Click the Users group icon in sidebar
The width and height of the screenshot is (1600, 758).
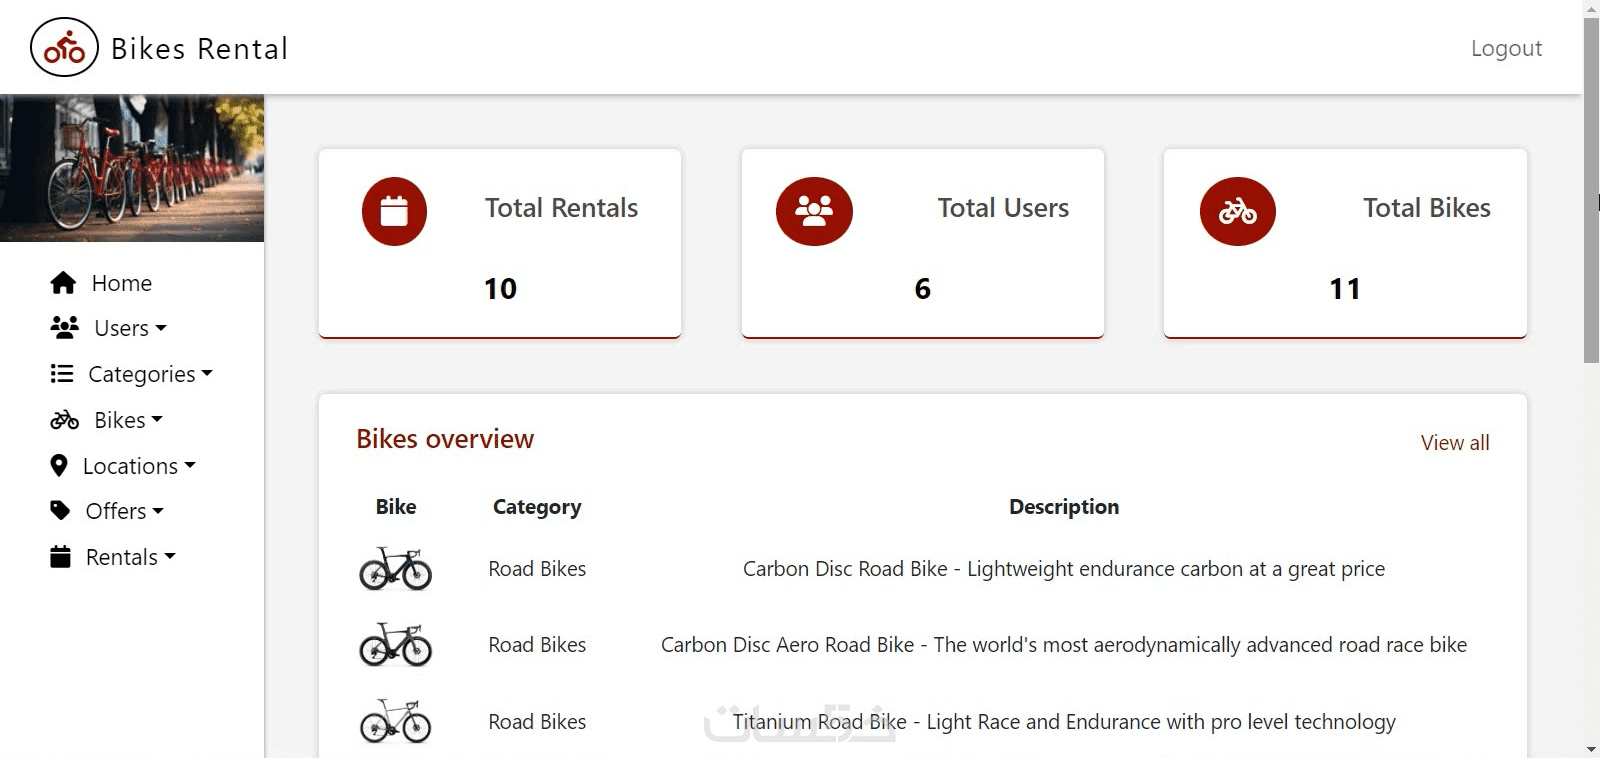pos(65,327)
